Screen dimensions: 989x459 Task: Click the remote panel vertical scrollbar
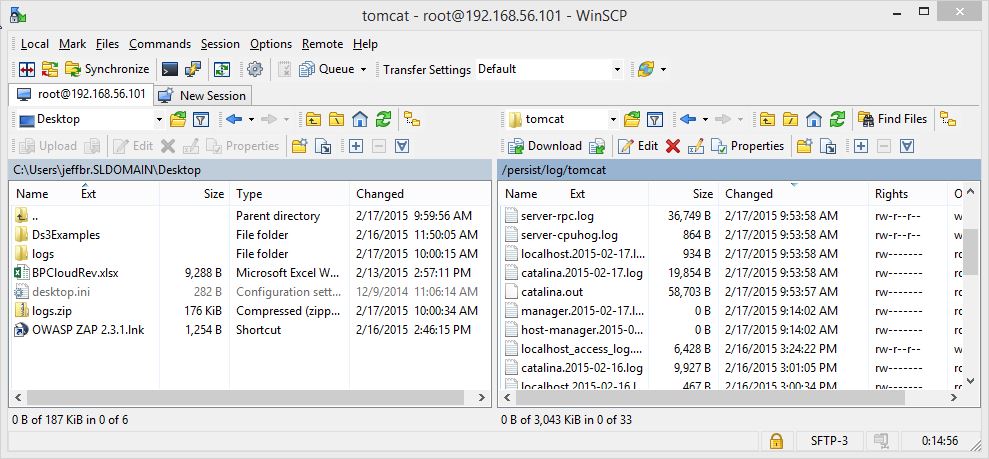[969, 250]
